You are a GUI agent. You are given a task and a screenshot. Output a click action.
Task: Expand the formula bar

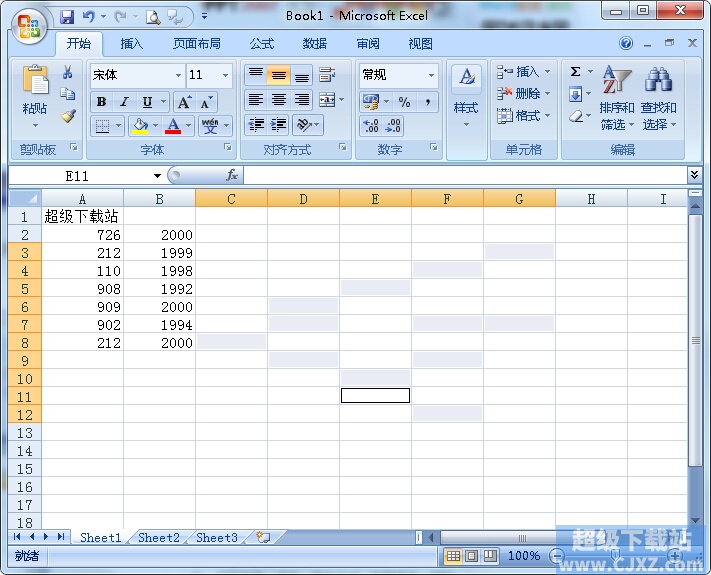[694, 175]
